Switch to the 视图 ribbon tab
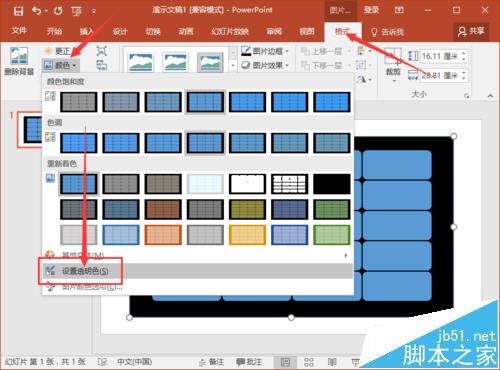The width and height of the screenshot is (500, 370). coord(307,31)
